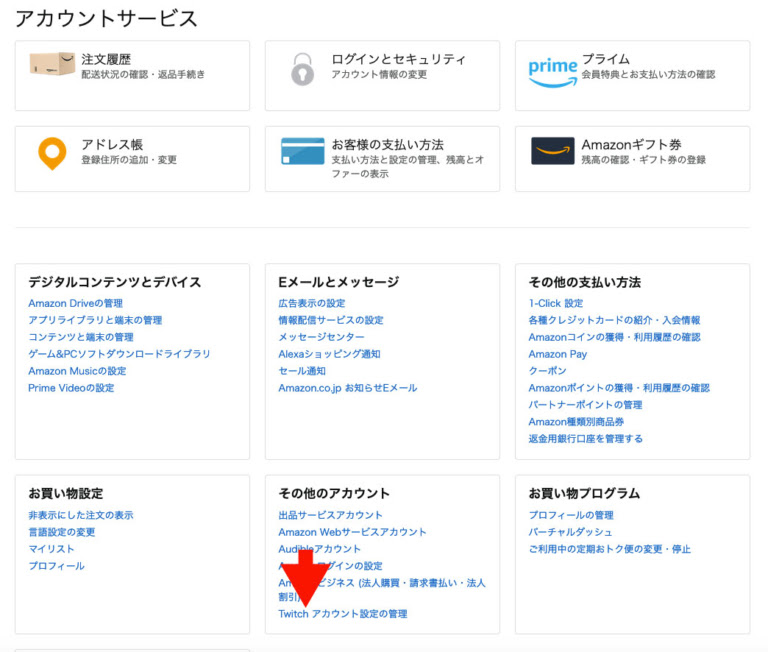768x652 pixels.
Task: Open Amazon Webサービスアカウント link
Action: point(353,532)
